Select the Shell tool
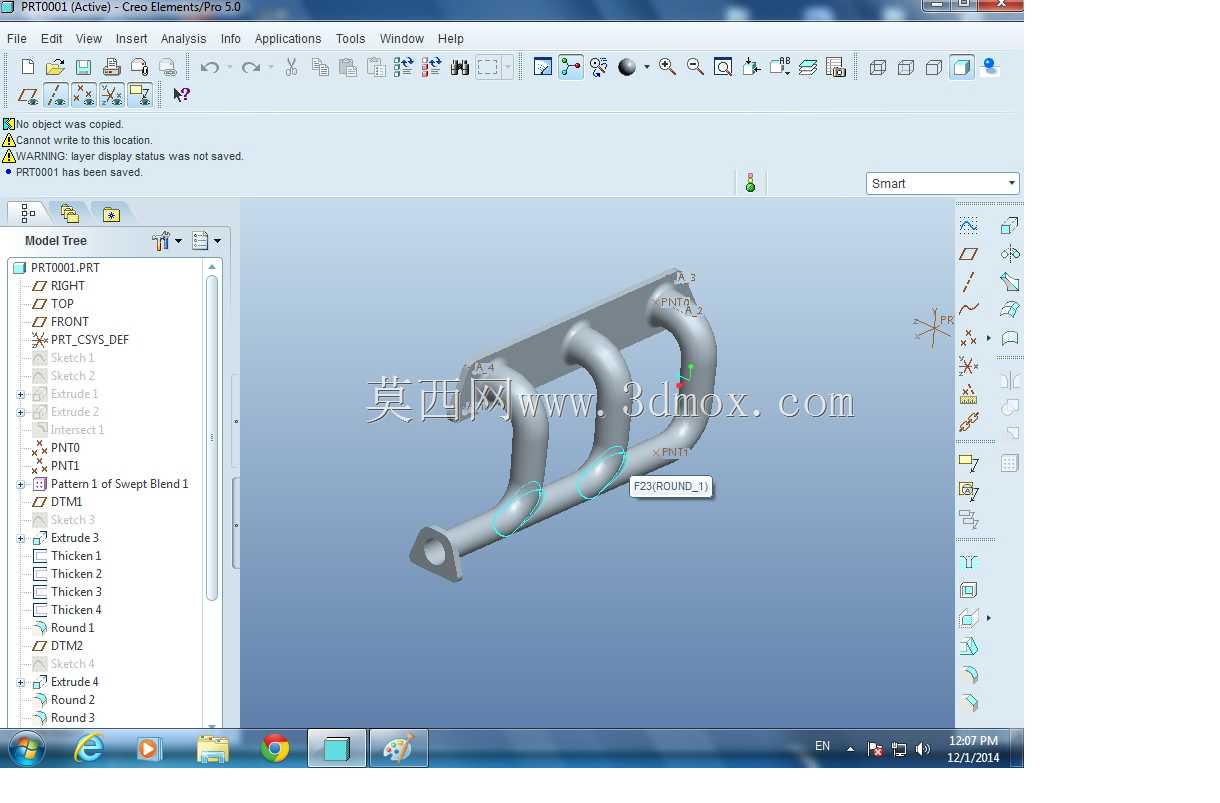The height and width of the screenshot is (803, 1220). pyautogui.click(x=968, y=590)
